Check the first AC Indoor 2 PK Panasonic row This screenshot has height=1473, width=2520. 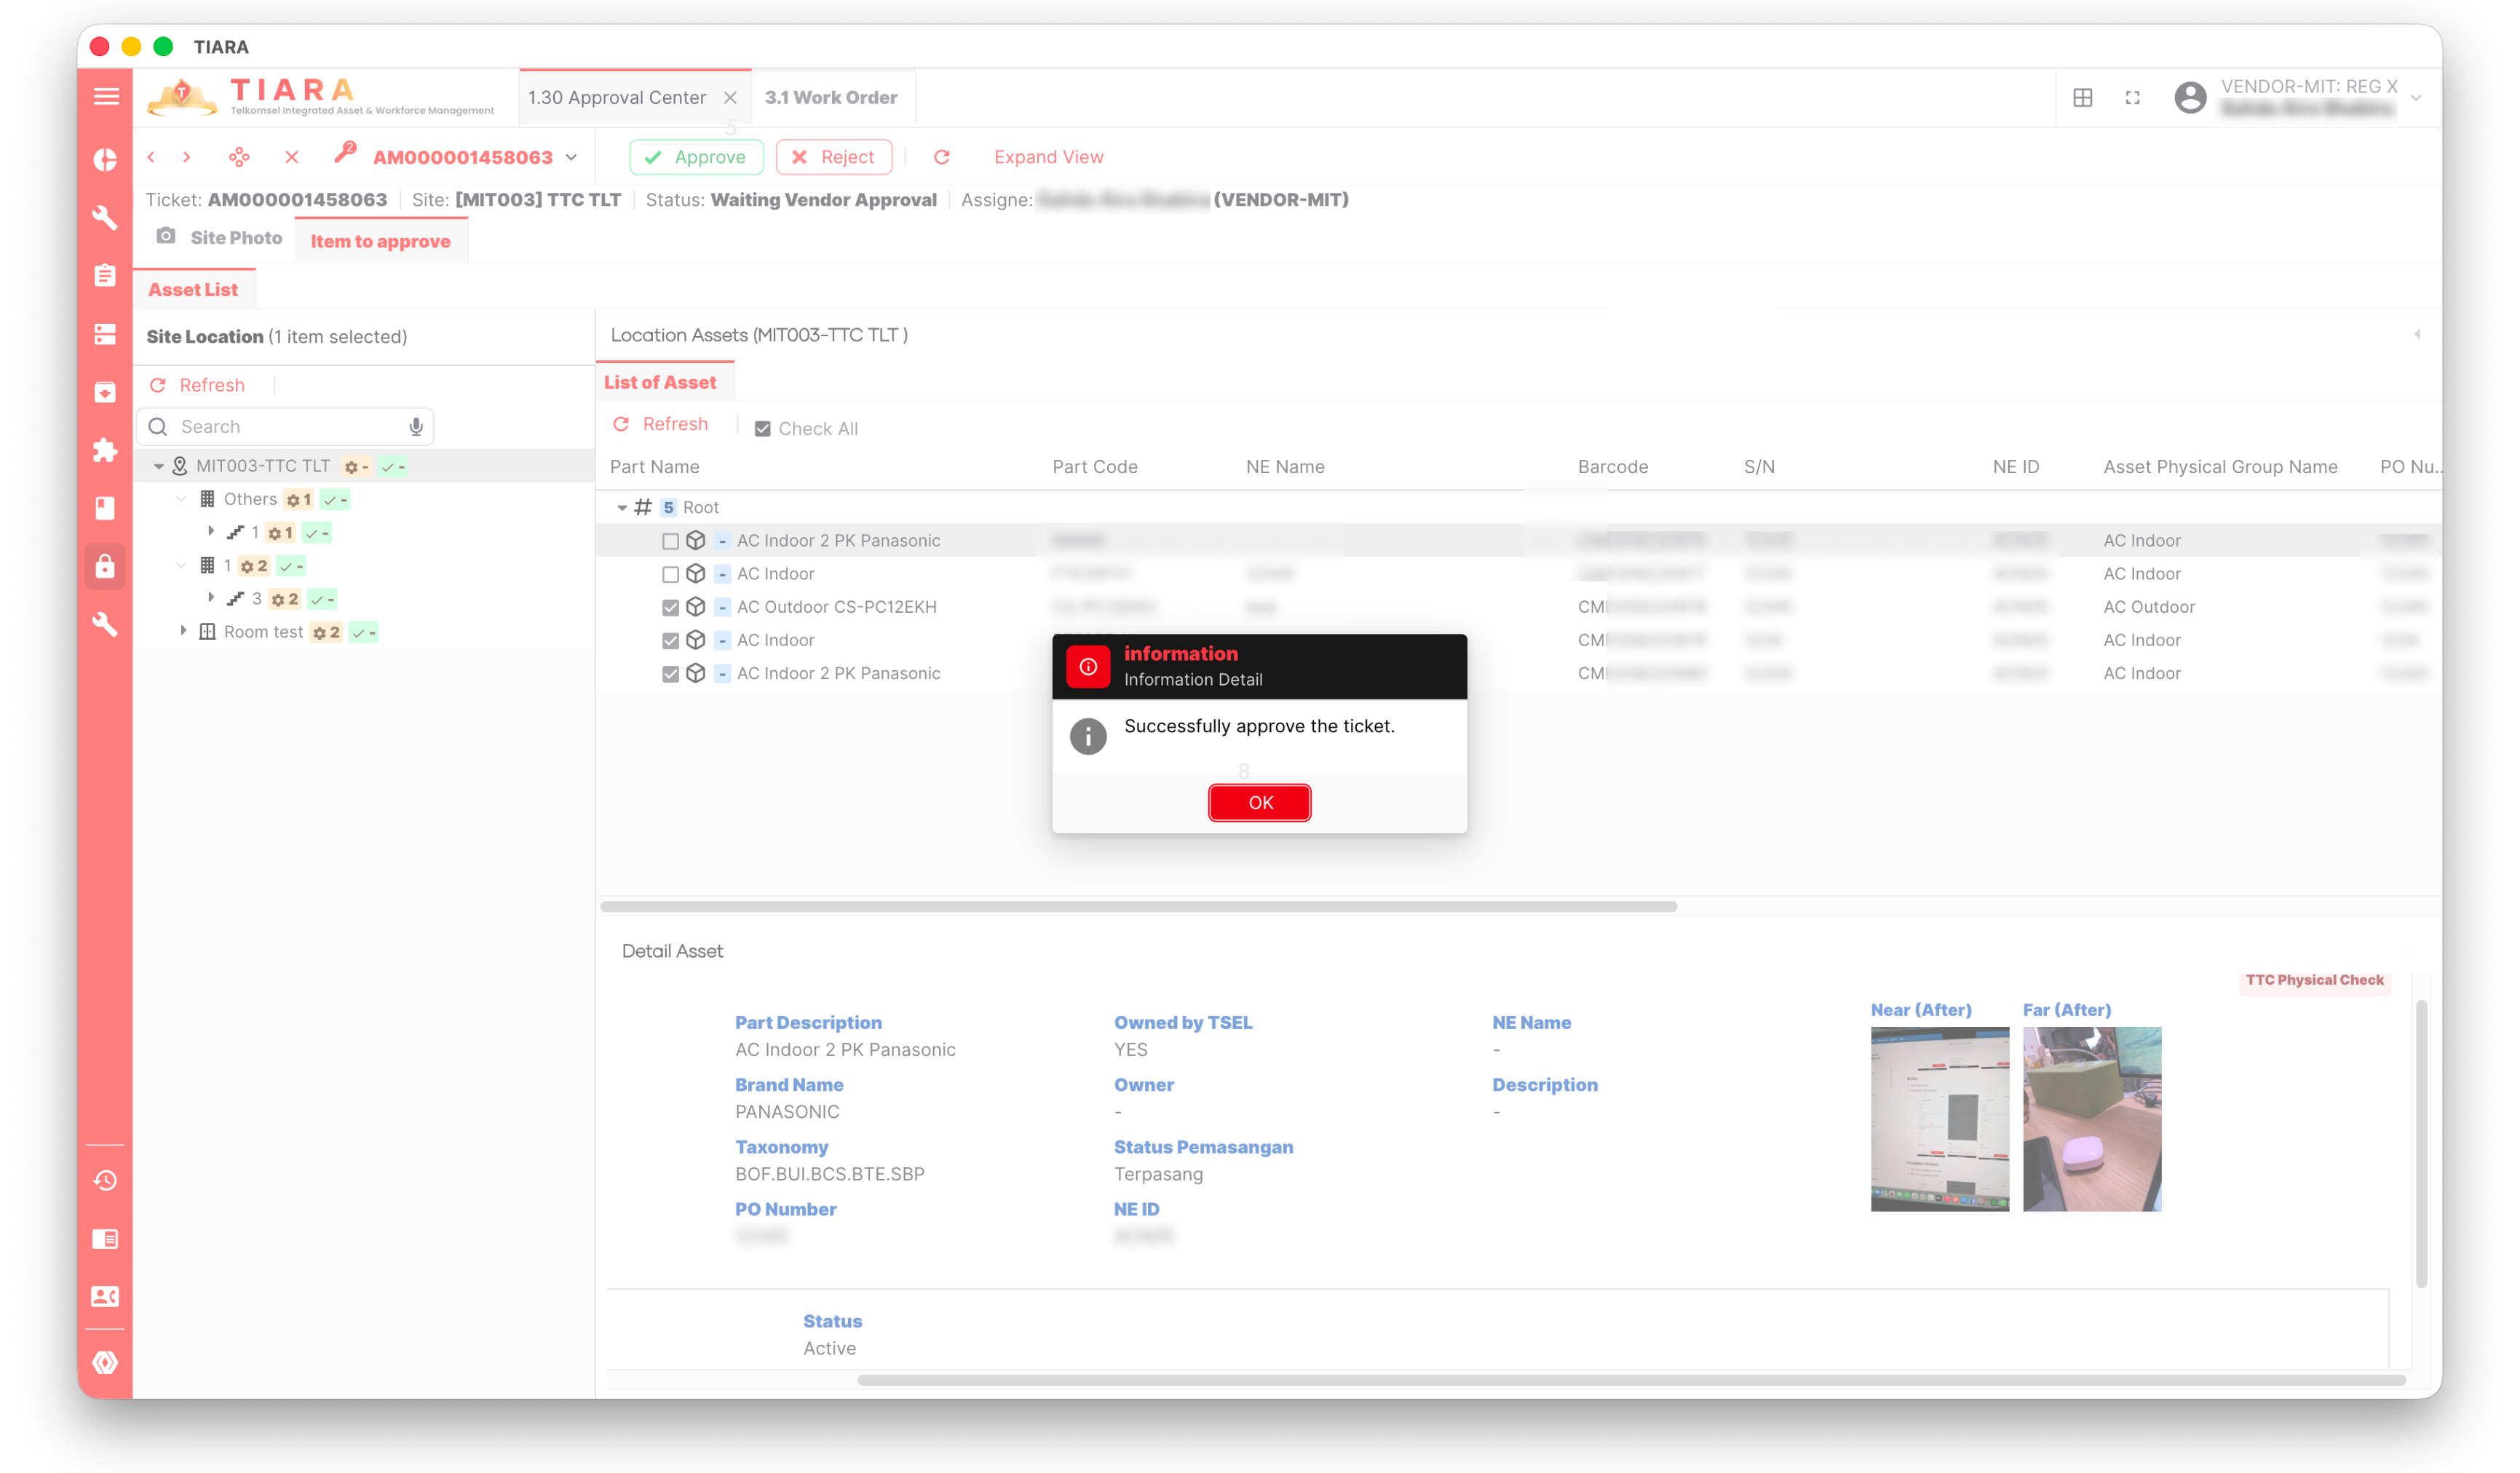tap(670, 541)
